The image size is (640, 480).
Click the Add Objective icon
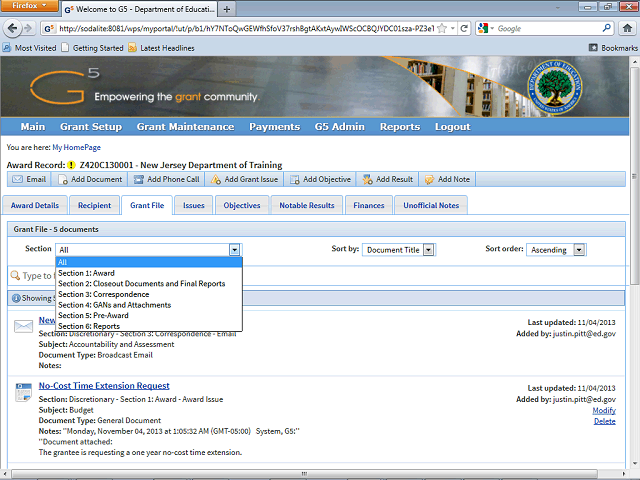click(295, 179)
